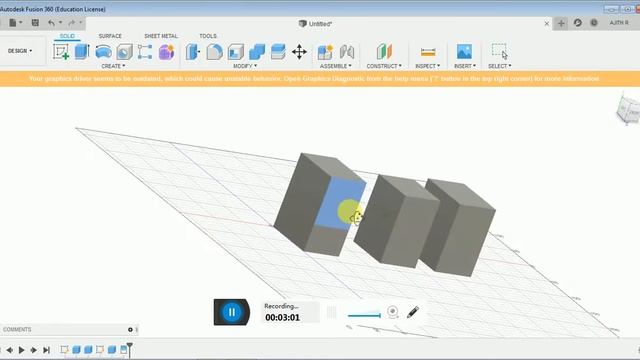The image size is (640, 360).
Task: Select the Revolve tool
Action: tap(103, 52)
